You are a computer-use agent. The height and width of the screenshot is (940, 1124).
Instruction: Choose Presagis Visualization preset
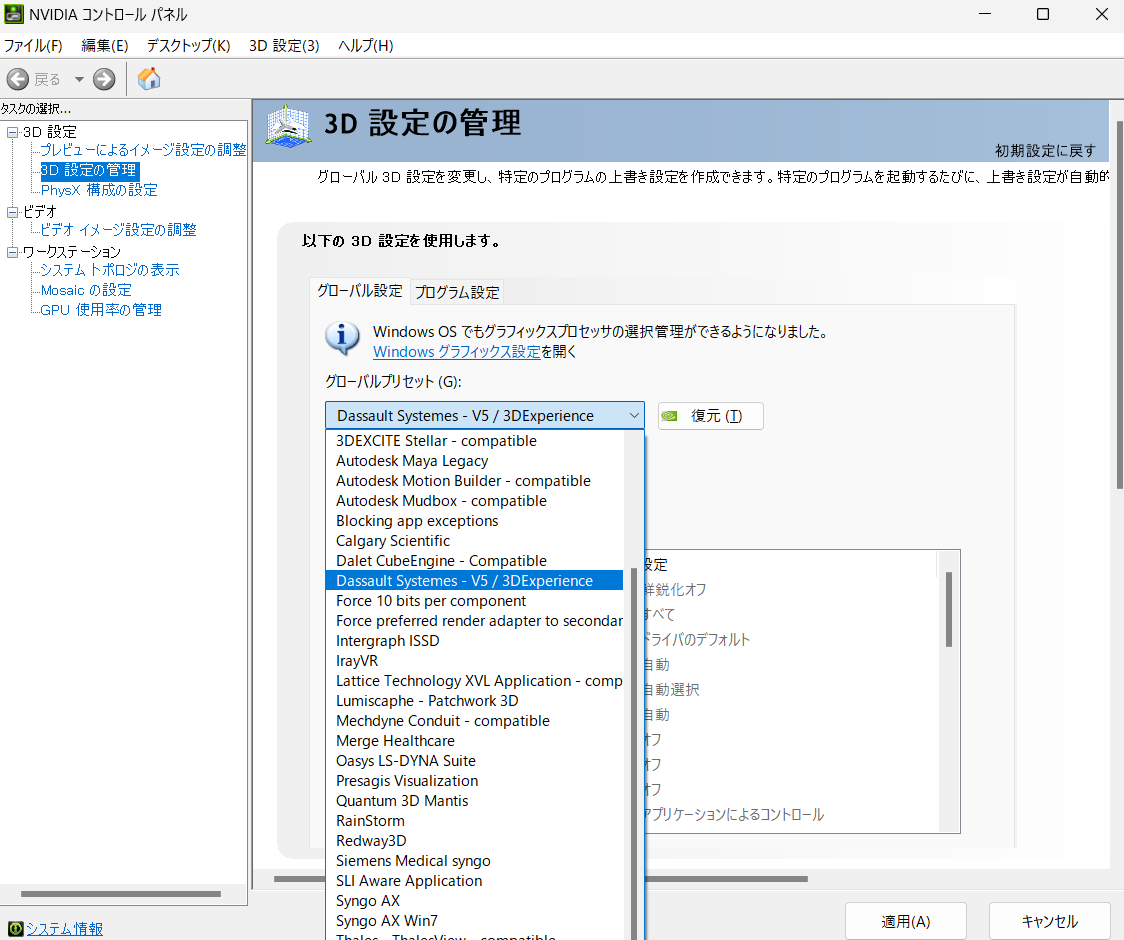pos(475,782)
